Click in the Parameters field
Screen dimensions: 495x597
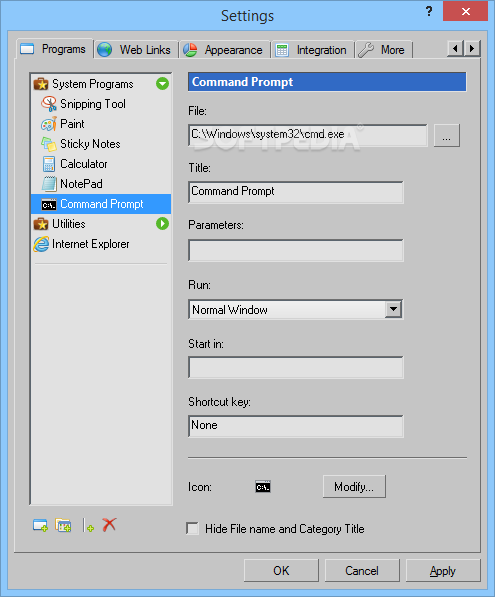coord(296,250)
